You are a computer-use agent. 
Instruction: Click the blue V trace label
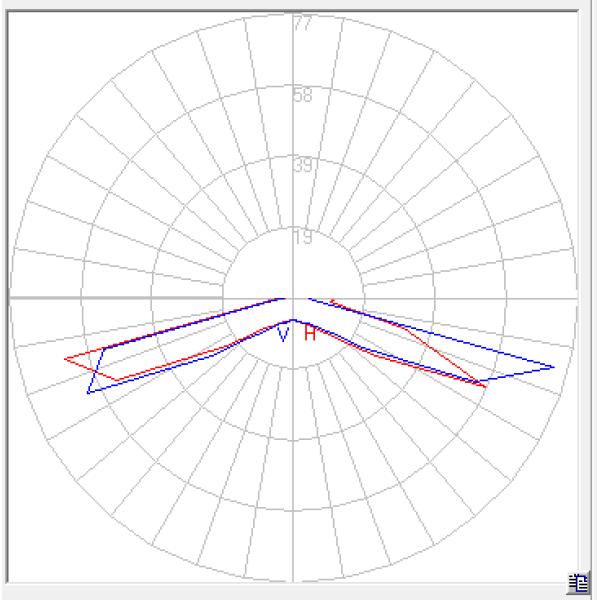tap(284, 335)
